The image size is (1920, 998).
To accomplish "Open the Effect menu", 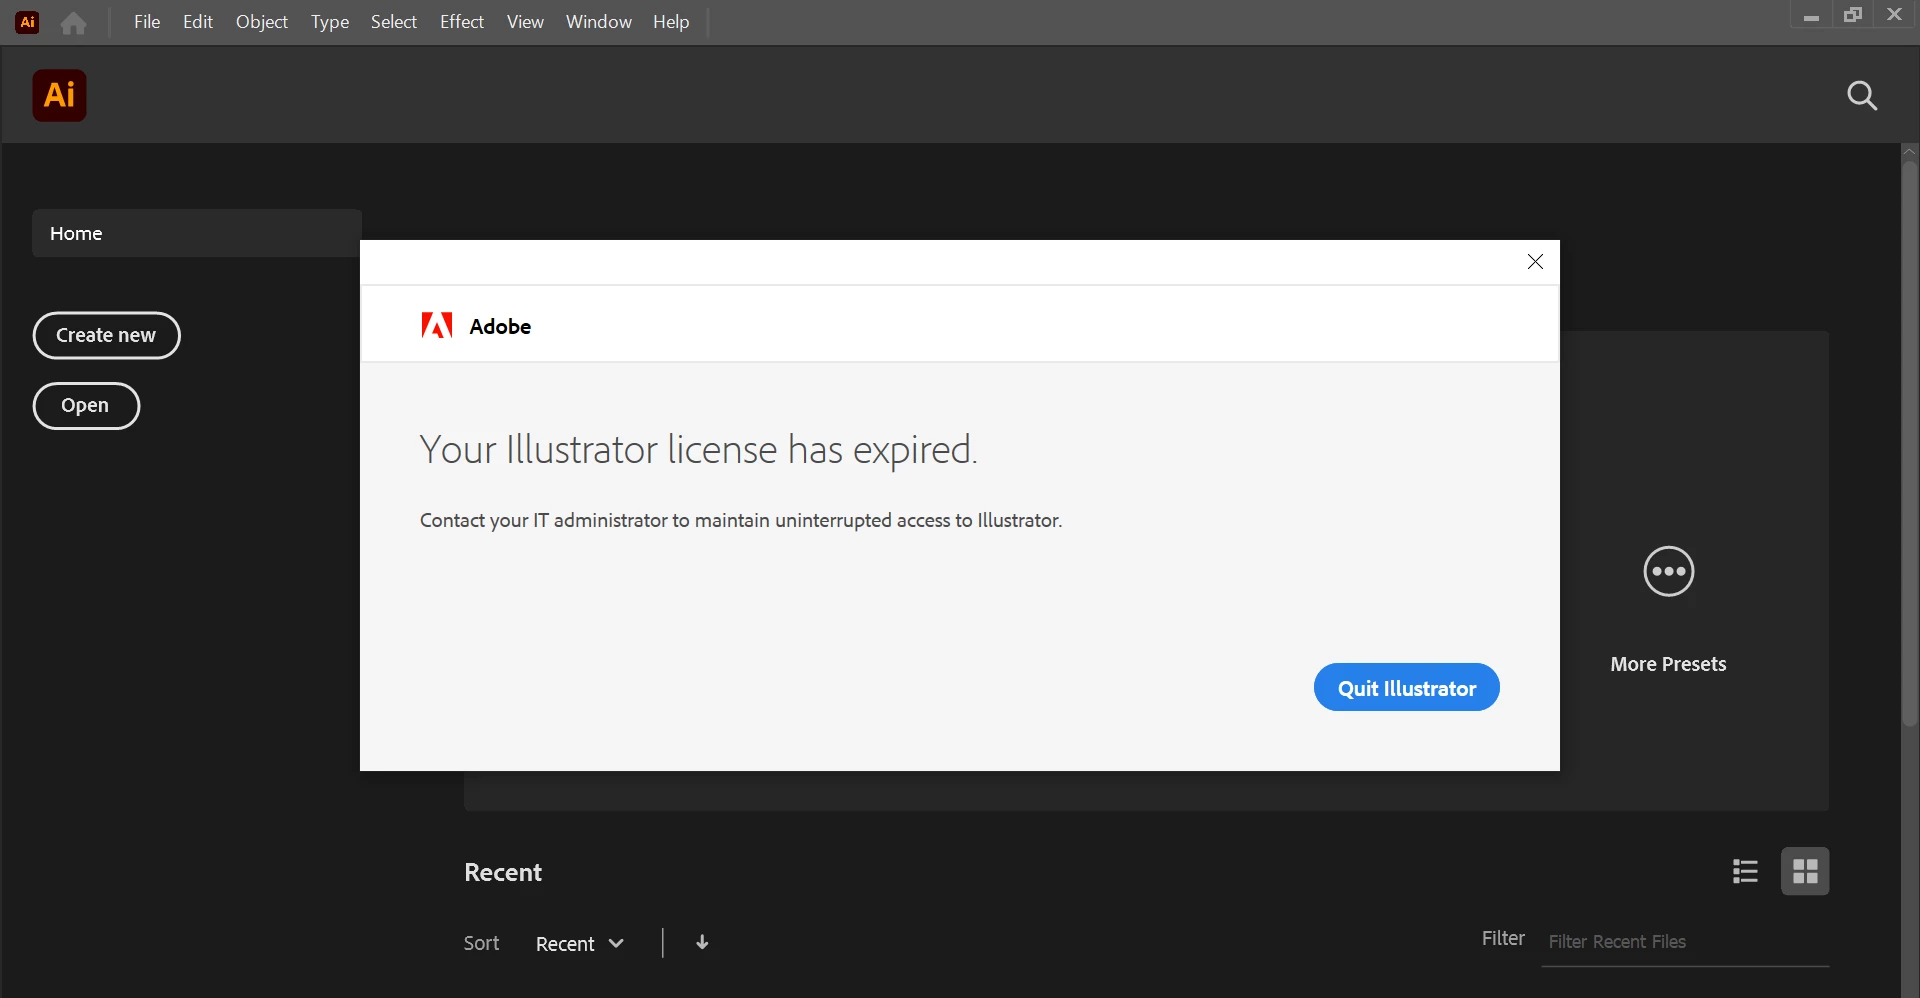I will pos(462,22).
